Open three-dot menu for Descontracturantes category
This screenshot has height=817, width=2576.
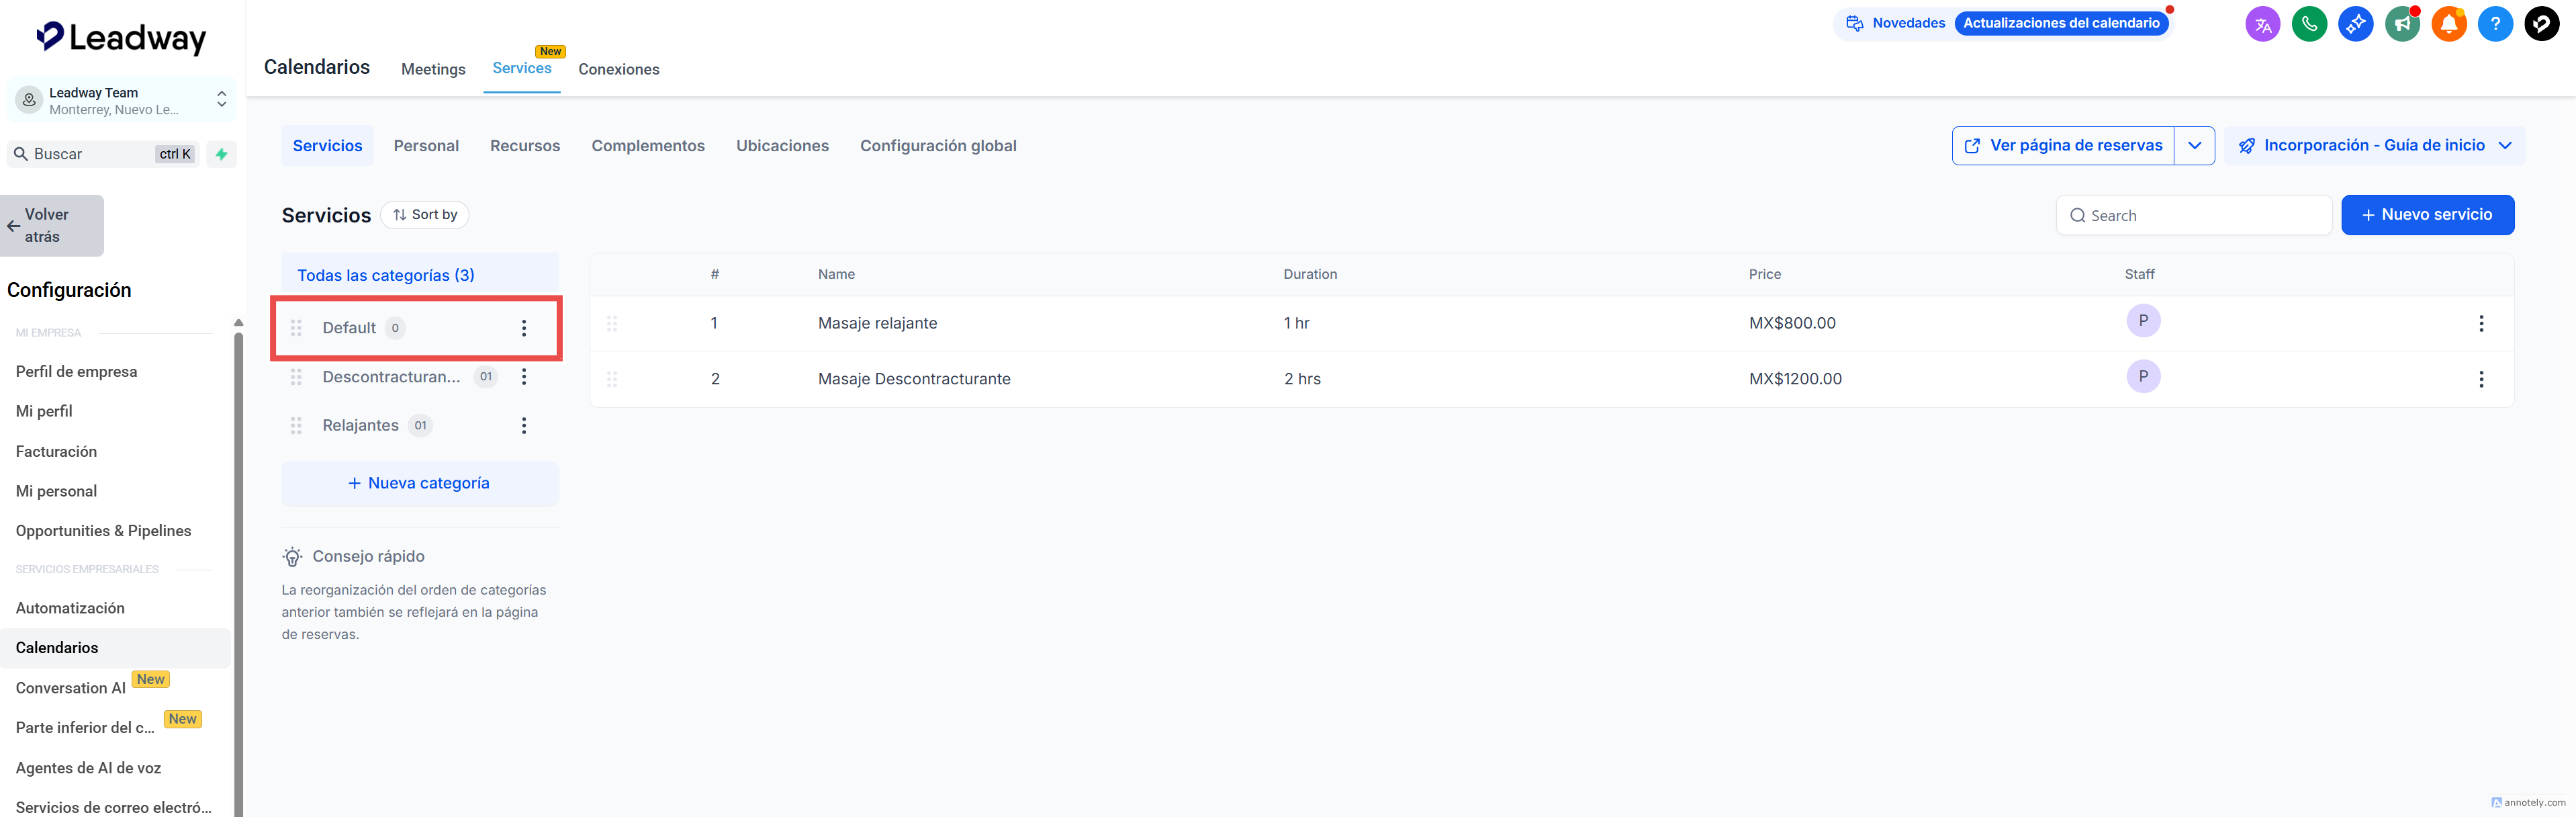tap(524, 377)
